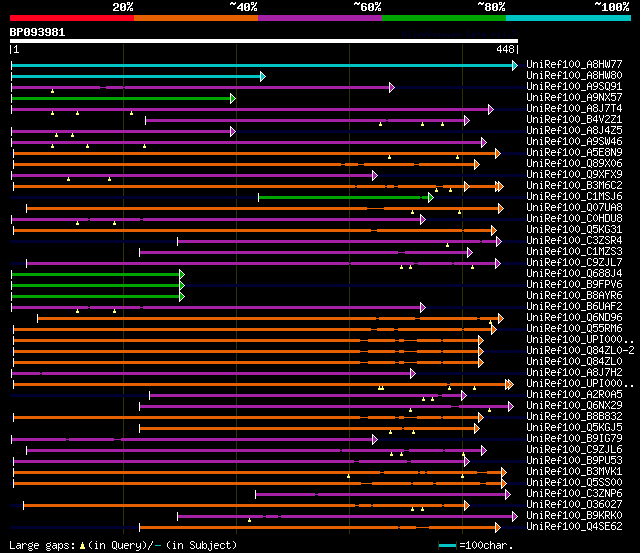Image resolution: width=640 pixels, height=553 pixels.
Task: Open subject UniRef100_B4V2Z1 label
Action: pyautogui.click(x=574, y=120)
